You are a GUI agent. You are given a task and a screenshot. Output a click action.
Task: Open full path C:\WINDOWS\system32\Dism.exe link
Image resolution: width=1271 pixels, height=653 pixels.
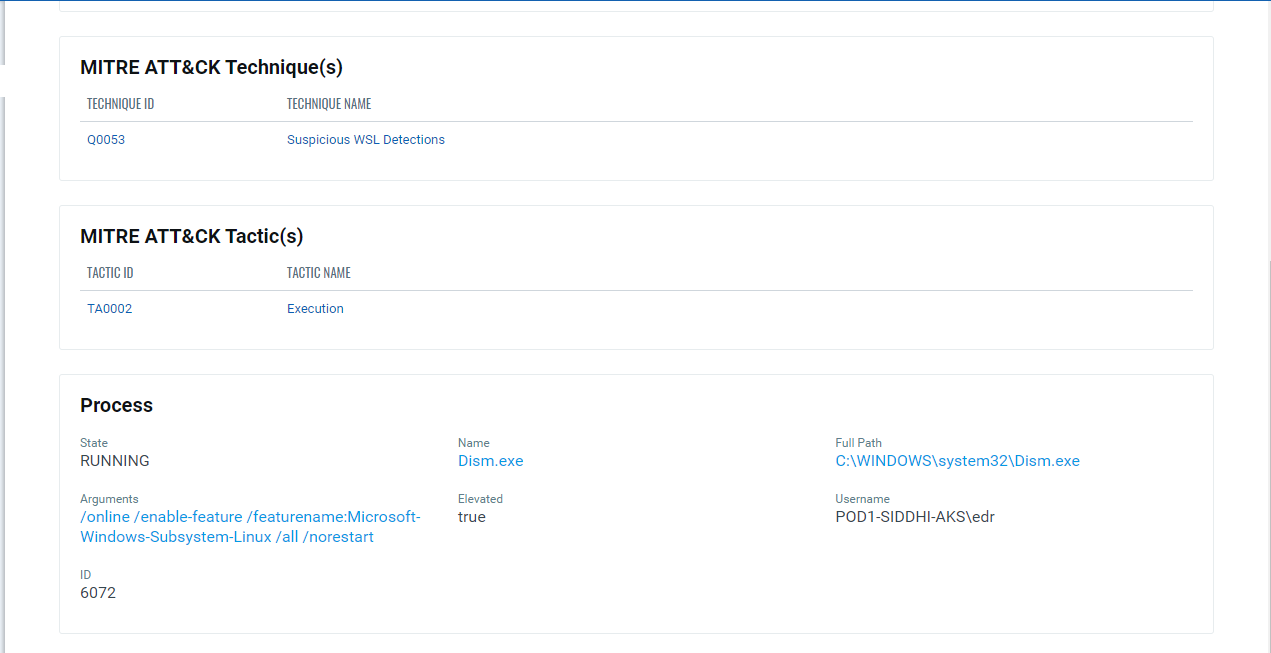pos(958,461)
